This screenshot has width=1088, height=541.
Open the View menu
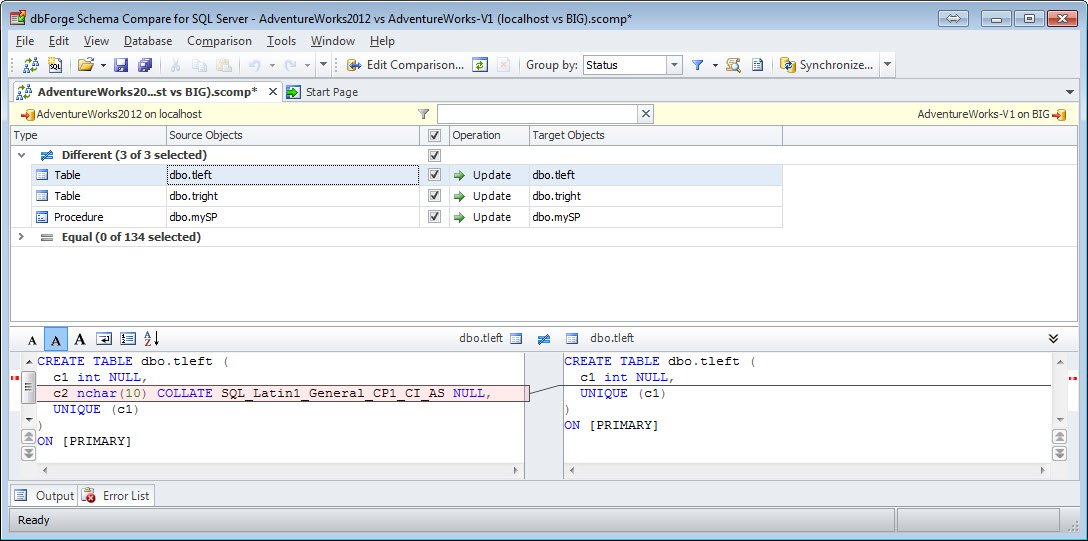(96, 41)
